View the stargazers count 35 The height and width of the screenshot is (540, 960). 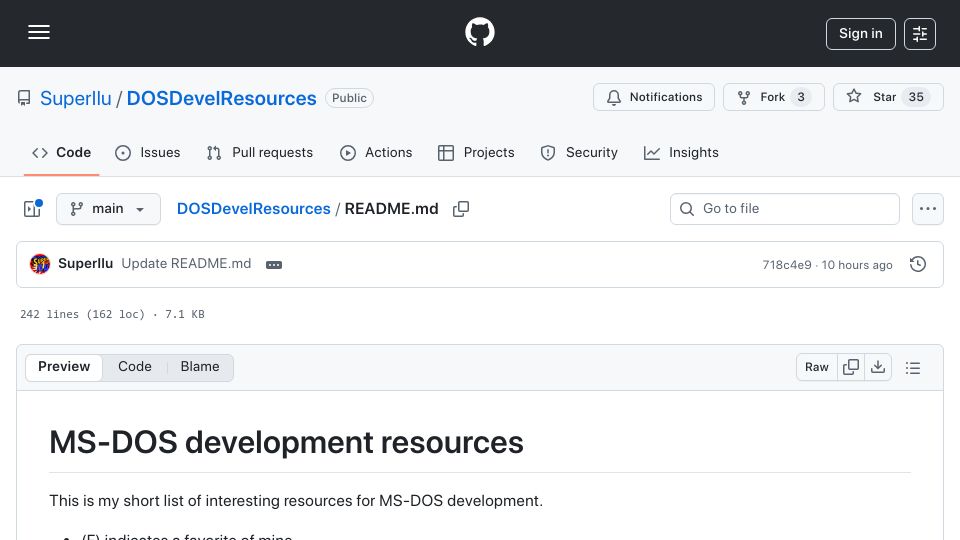pyautogui.click(x=916, y=97)
